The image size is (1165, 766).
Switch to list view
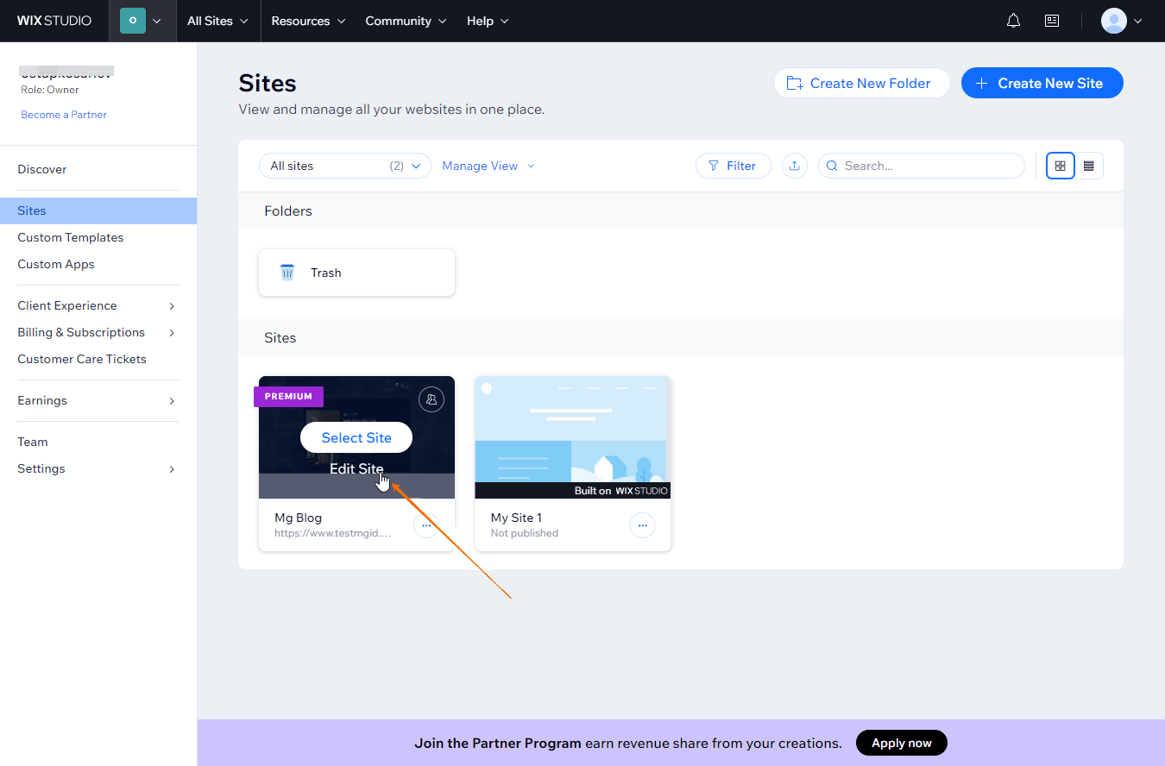tap(1088, 165)
